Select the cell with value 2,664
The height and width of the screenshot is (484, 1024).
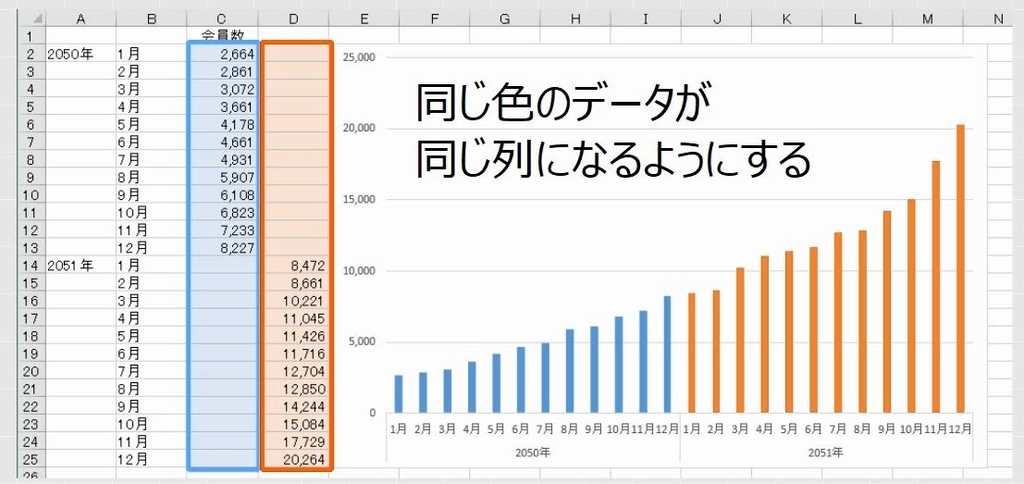[222, 54]
